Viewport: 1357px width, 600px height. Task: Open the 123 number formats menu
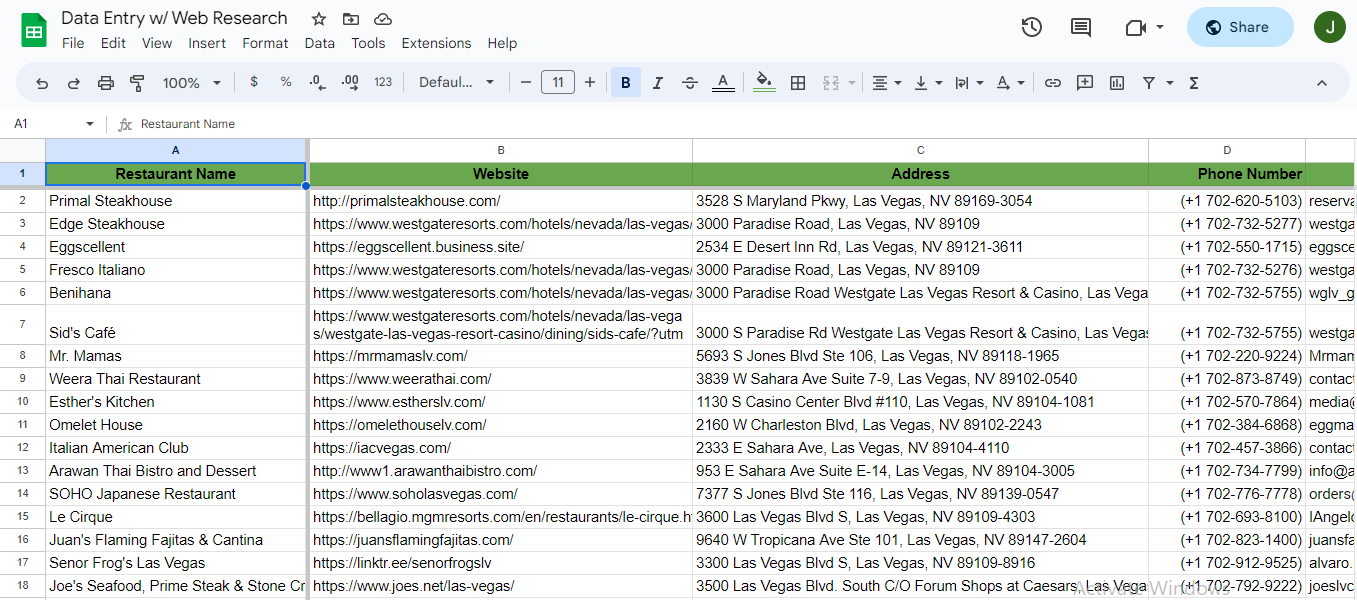[383, 82]
